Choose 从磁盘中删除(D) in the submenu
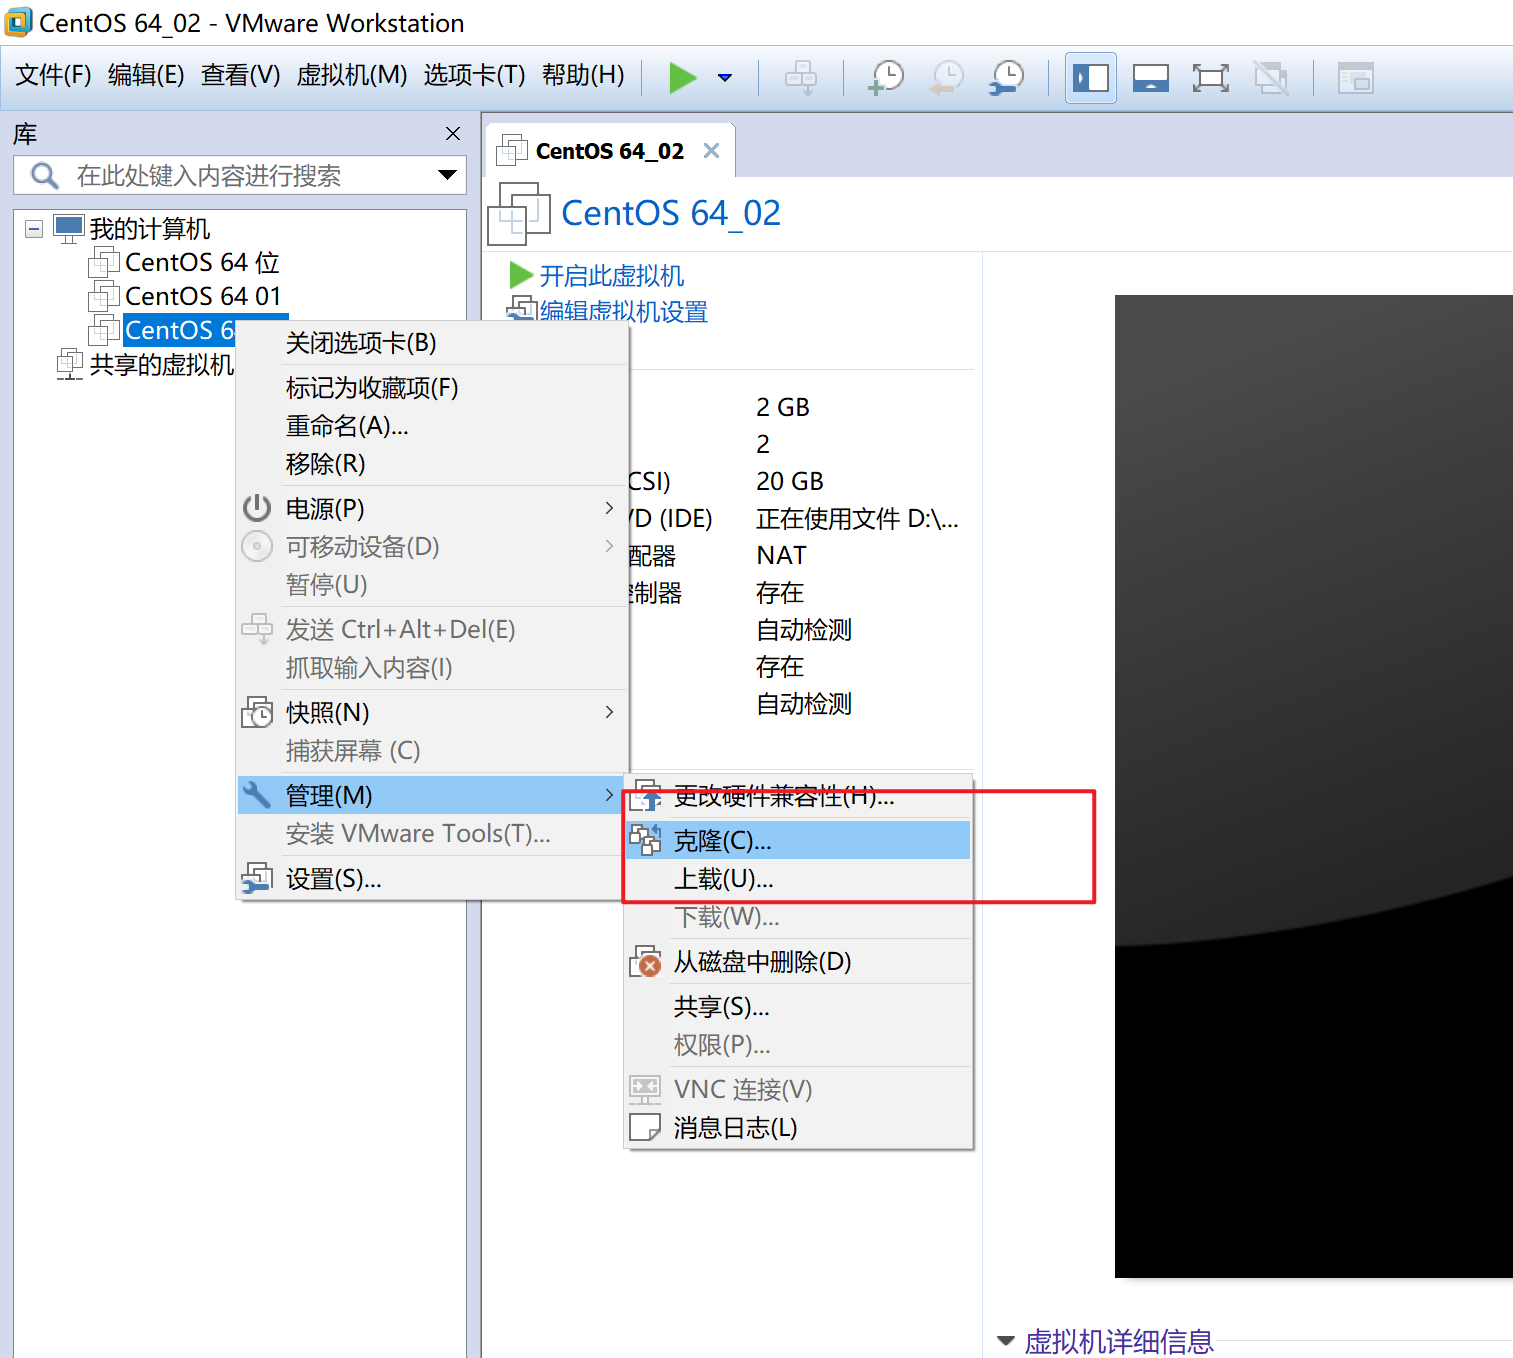The width and height of the screenshot is (1513, 1358). pyautogui.click(x=798, y=962)
